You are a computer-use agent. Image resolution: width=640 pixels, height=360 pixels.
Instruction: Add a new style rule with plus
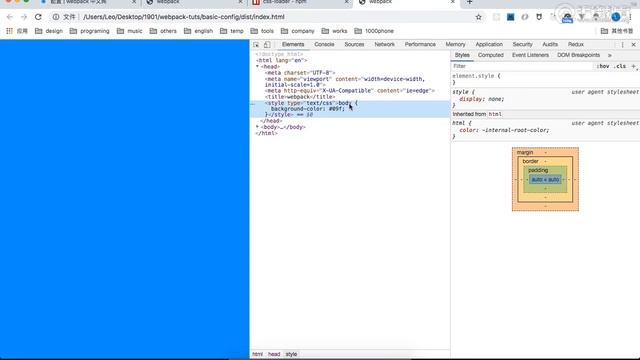click(633, 66)
